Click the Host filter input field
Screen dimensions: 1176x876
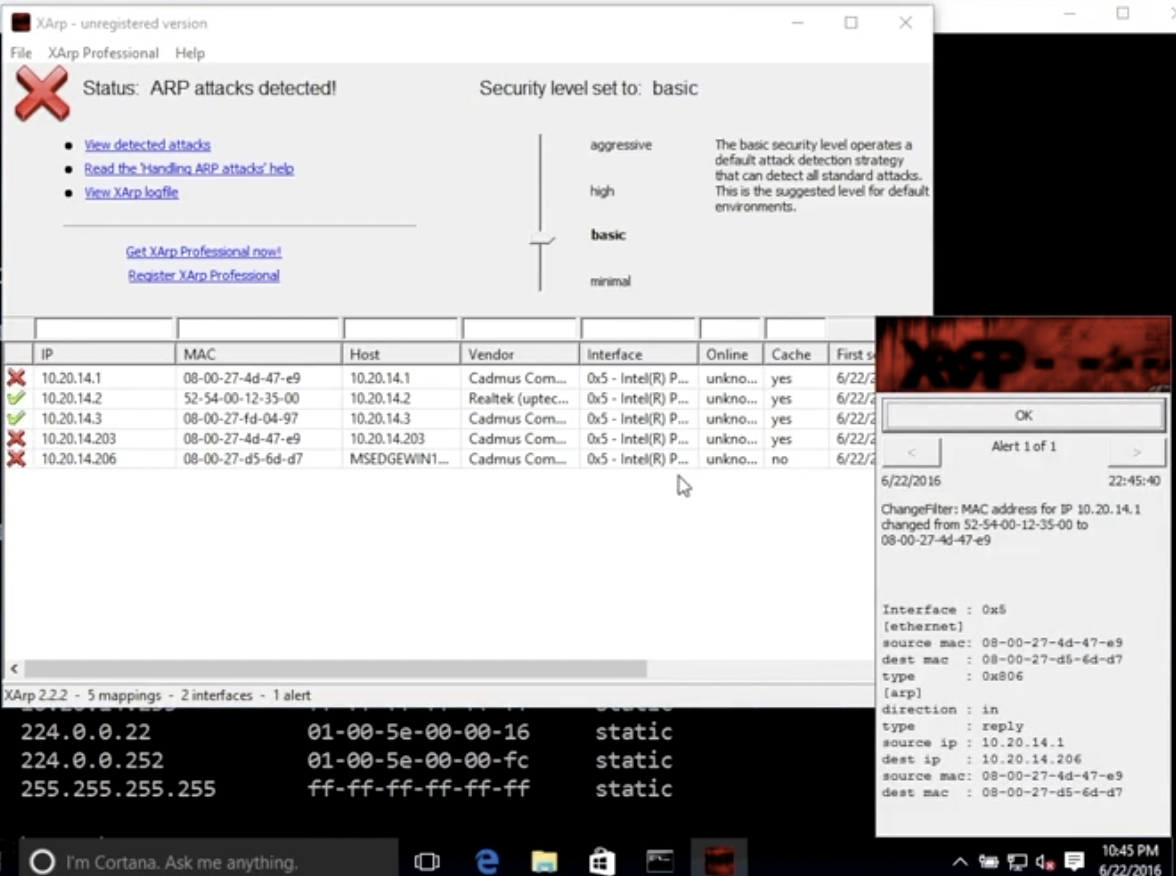point(400,328)
